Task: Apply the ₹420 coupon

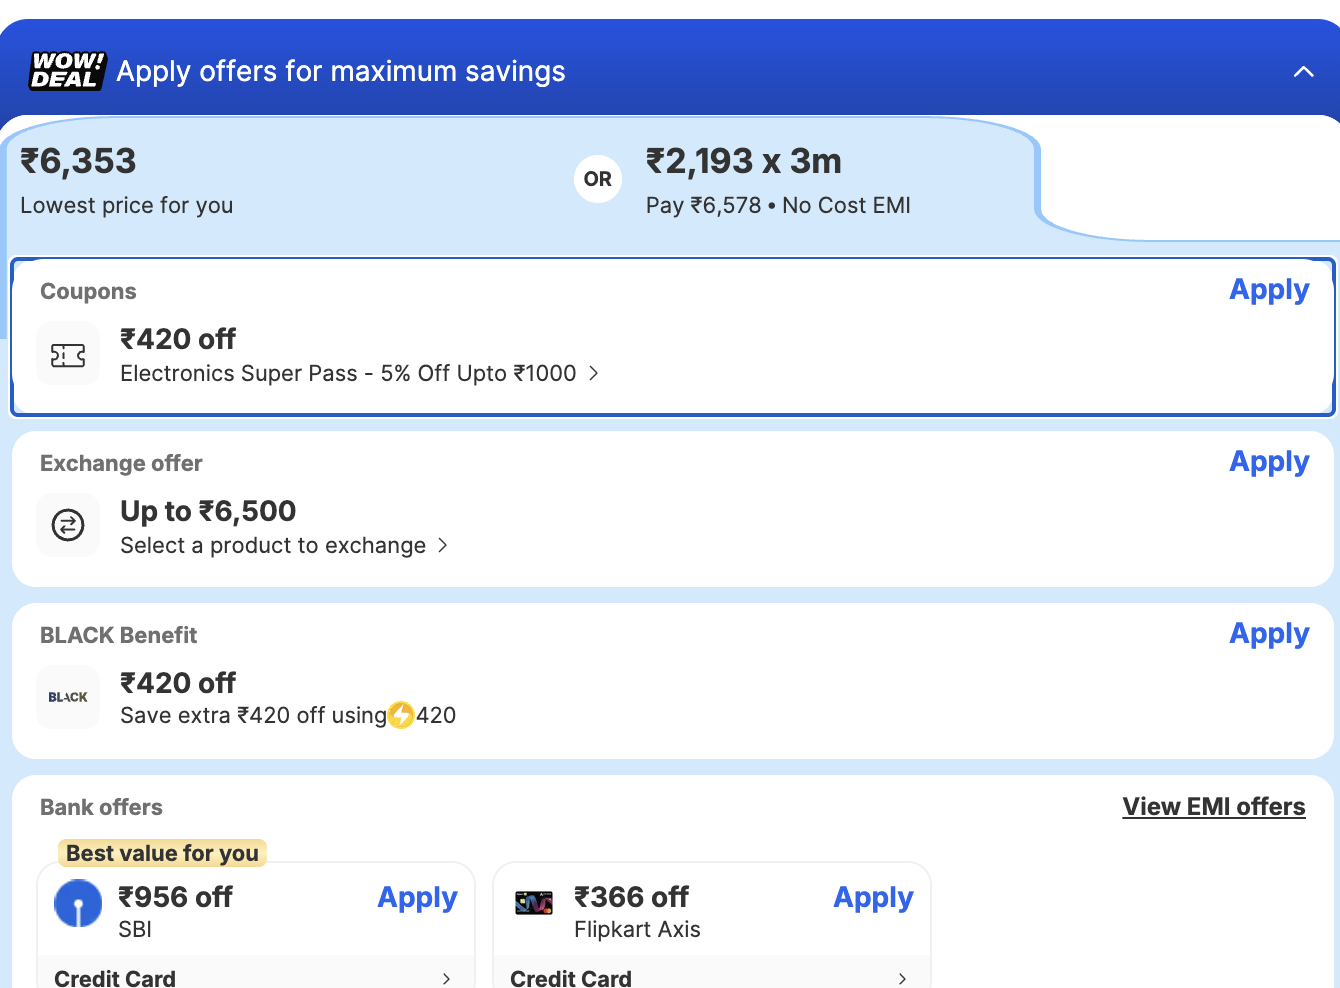Action: [1269, 290]
